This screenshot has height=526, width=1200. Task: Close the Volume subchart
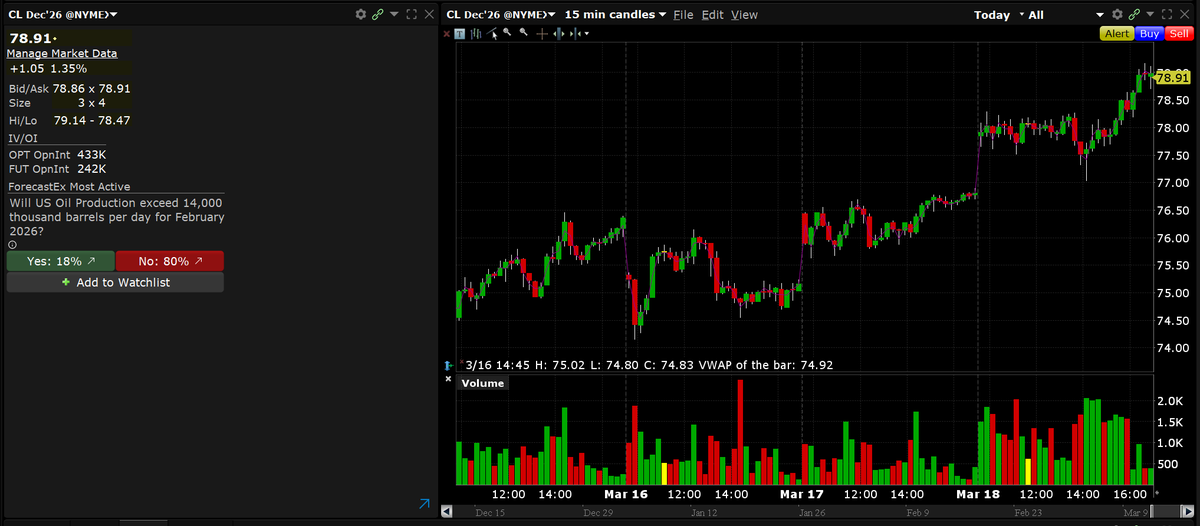coord(446,379)
